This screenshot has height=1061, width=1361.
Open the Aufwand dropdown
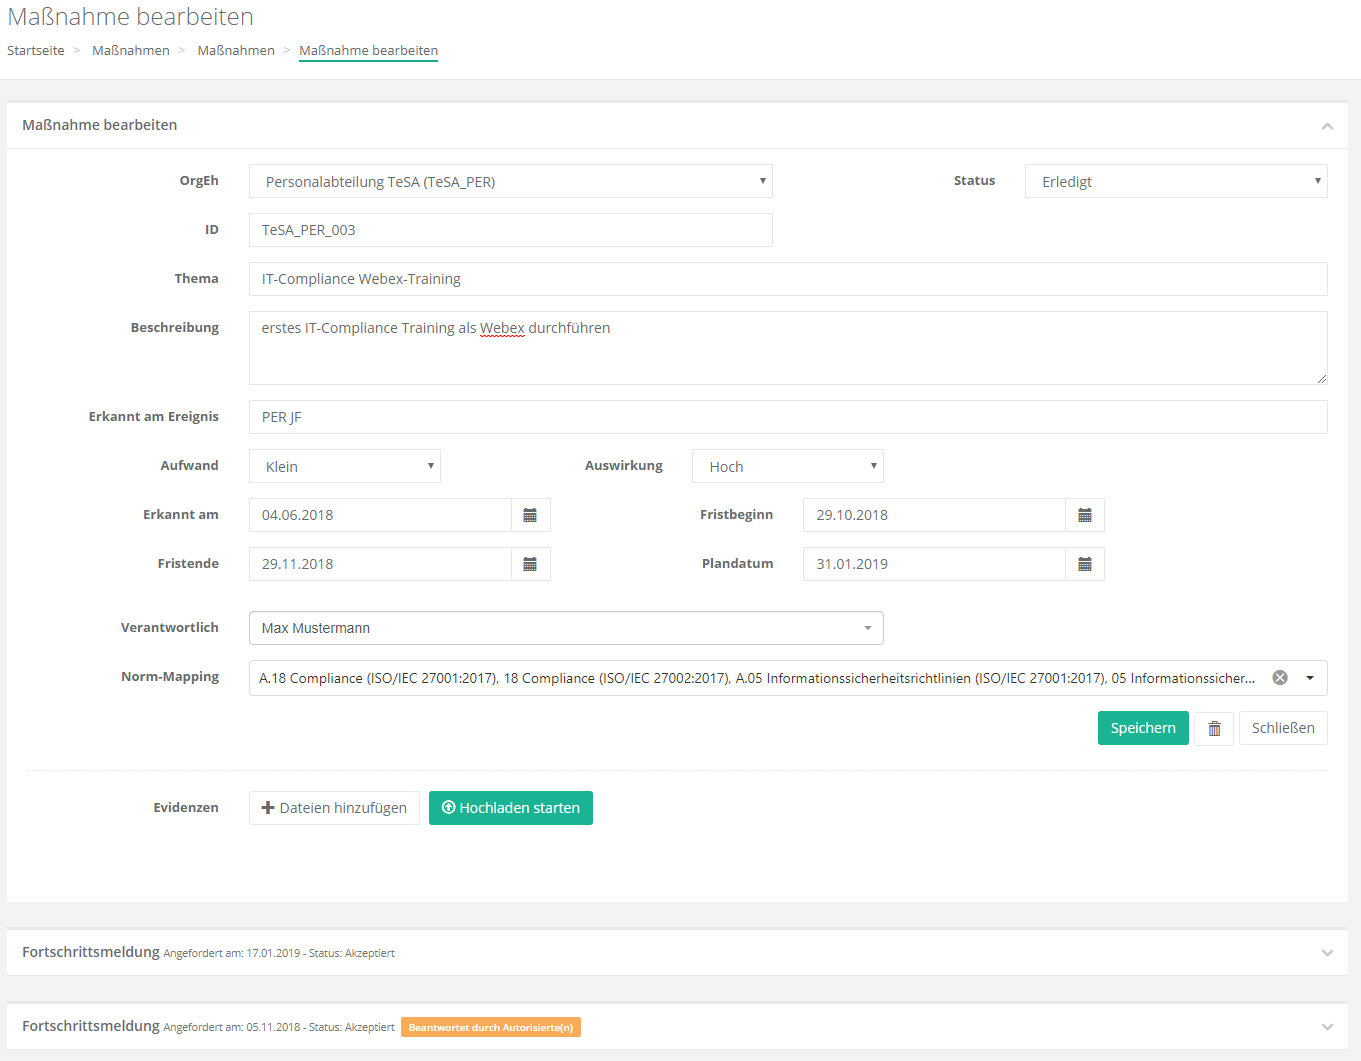(344, 466)
